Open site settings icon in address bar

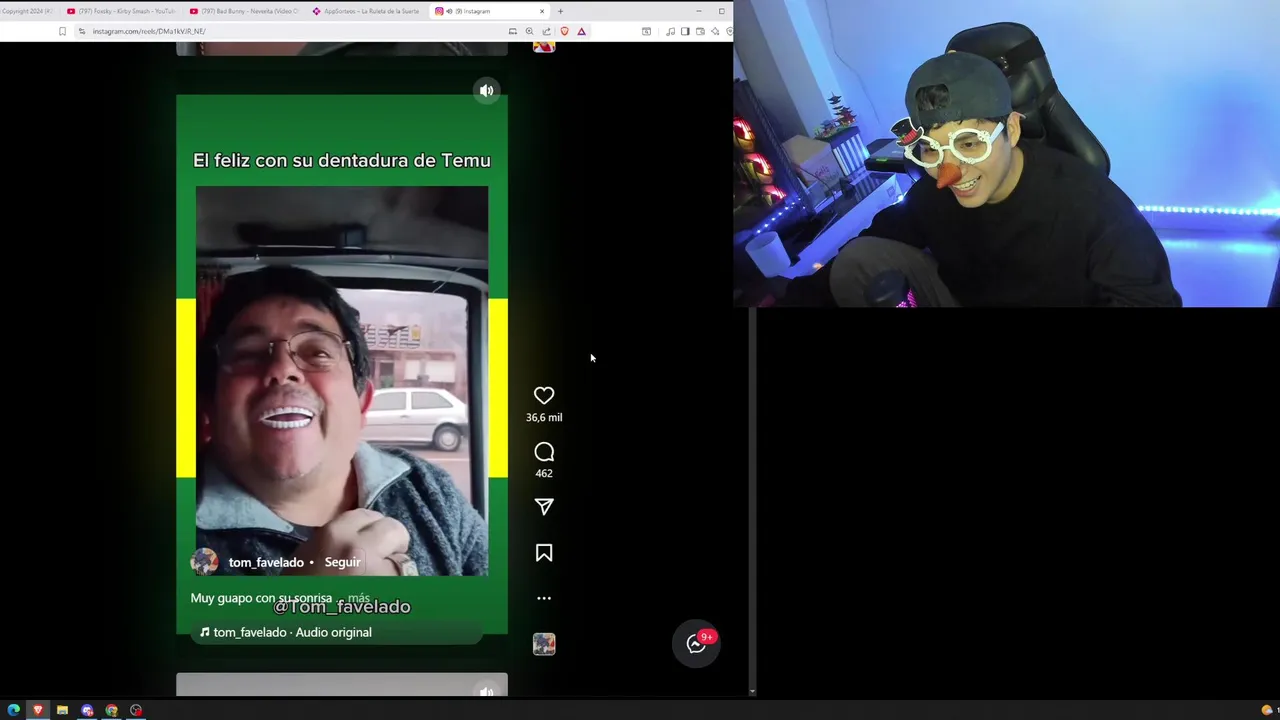tap(82, 31)
